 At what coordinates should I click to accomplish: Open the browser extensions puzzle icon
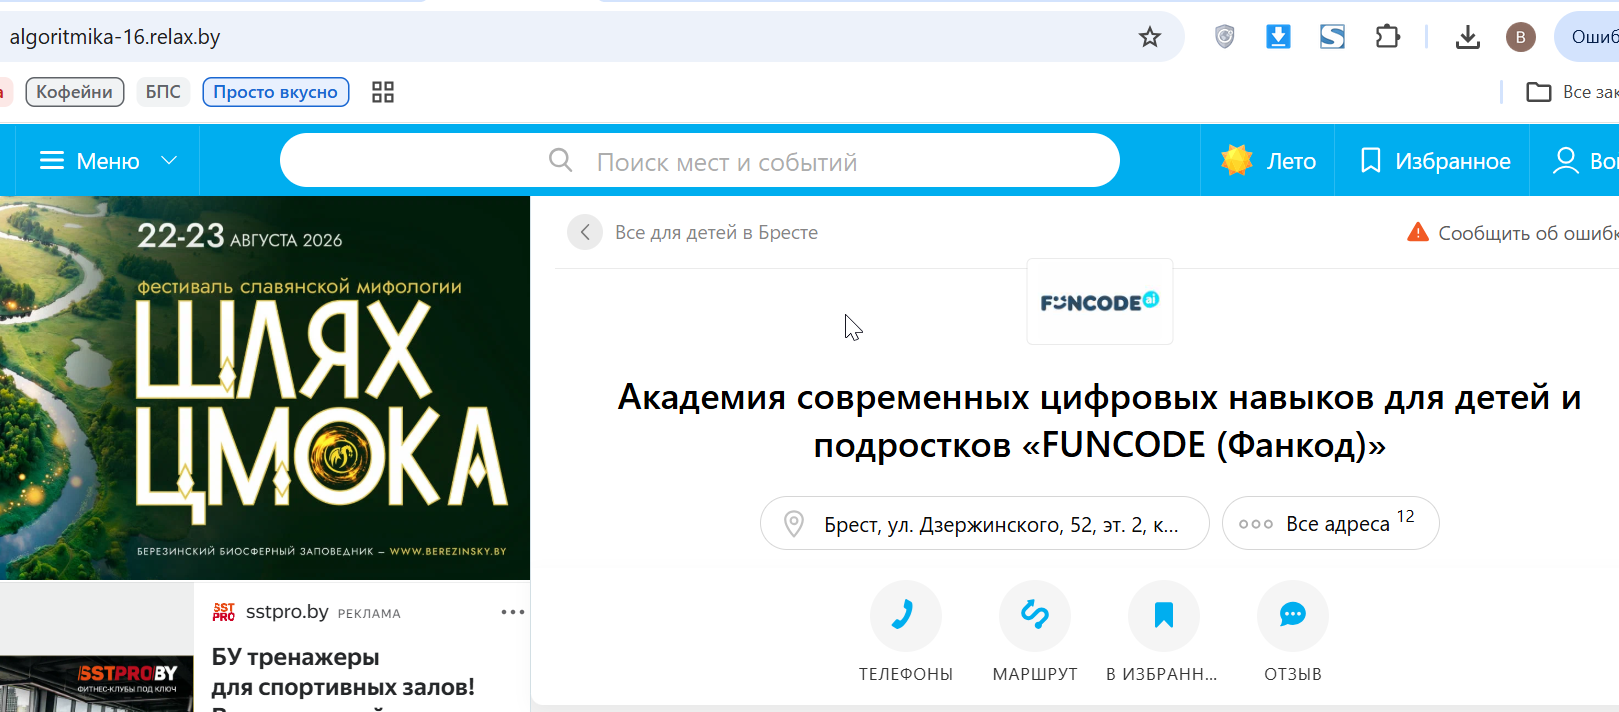click(x=1387, y=37)
